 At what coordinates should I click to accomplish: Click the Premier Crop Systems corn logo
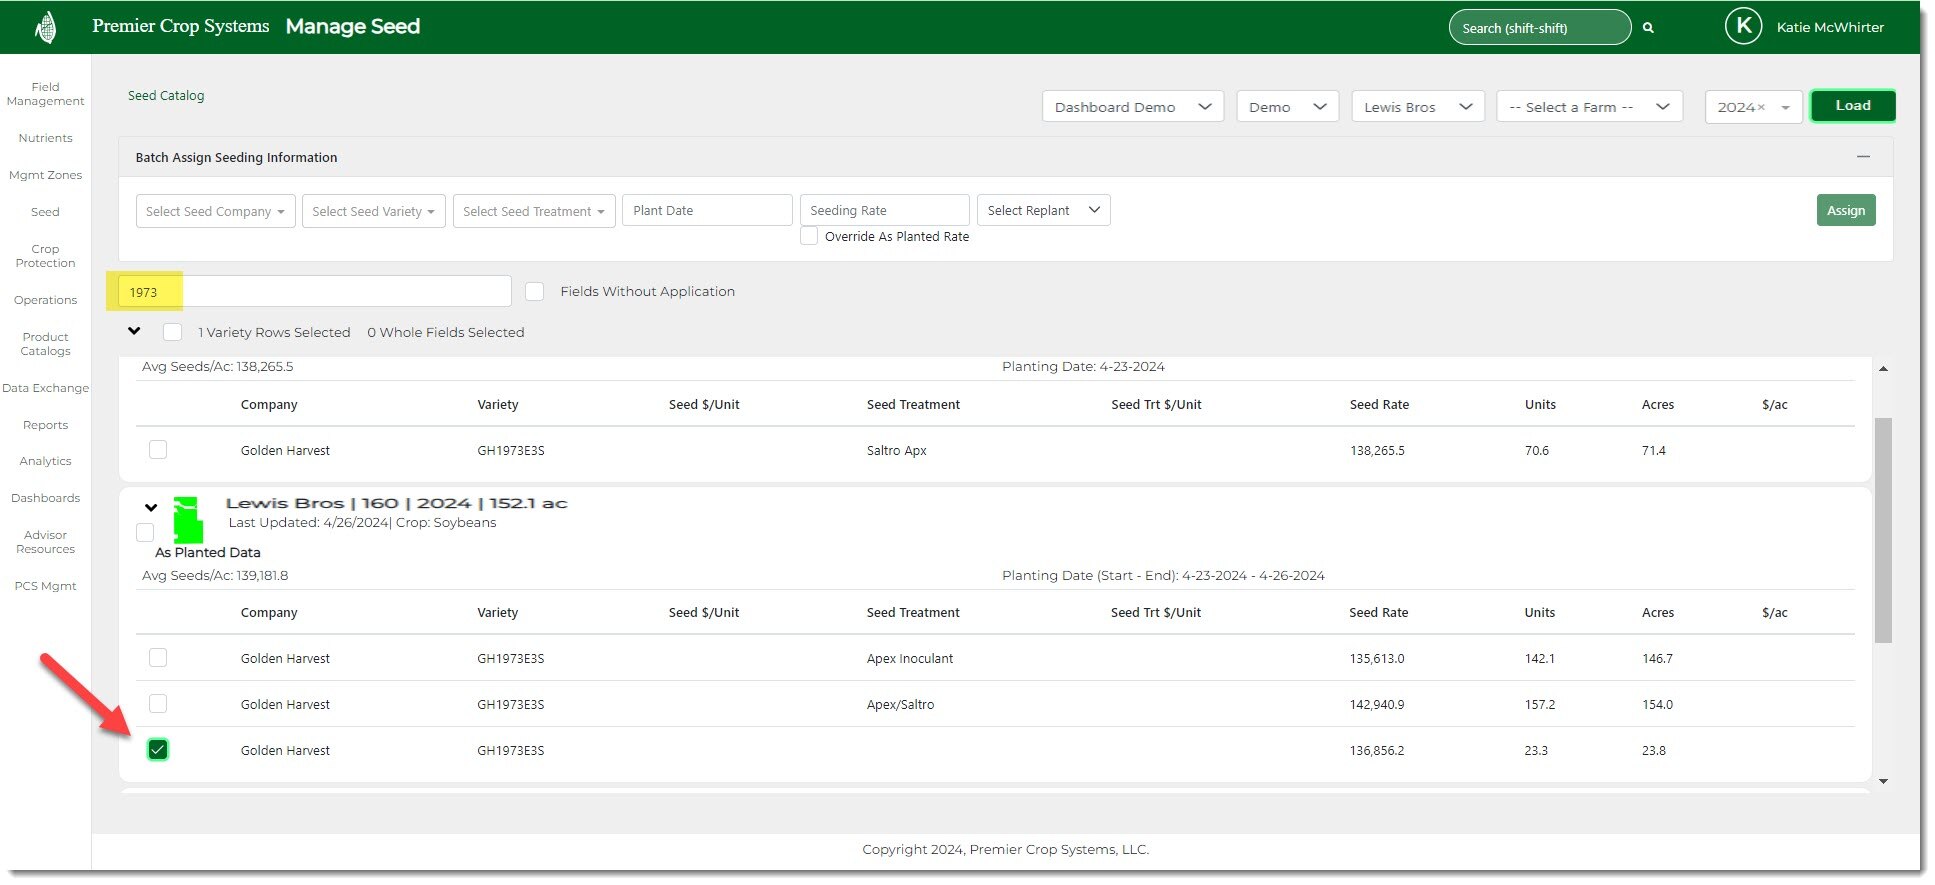45,27
